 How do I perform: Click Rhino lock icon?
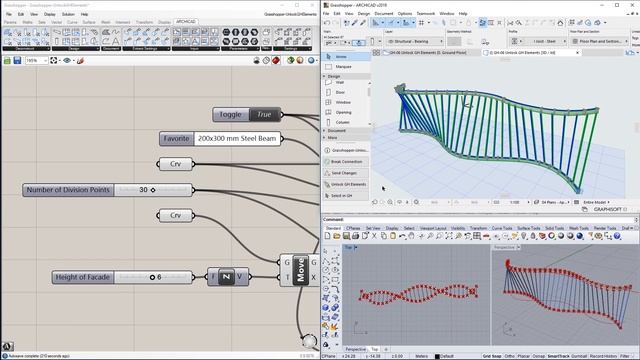(533, 236)
